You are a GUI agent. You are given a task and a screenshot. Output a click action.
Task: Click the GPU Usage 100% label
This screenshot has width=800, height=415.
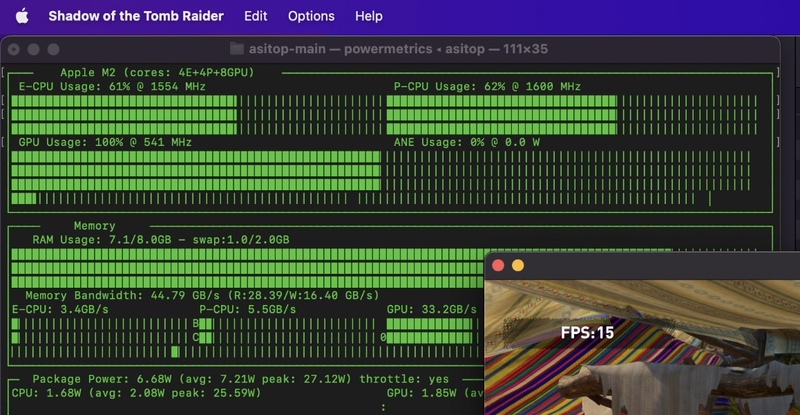point(105,142)
